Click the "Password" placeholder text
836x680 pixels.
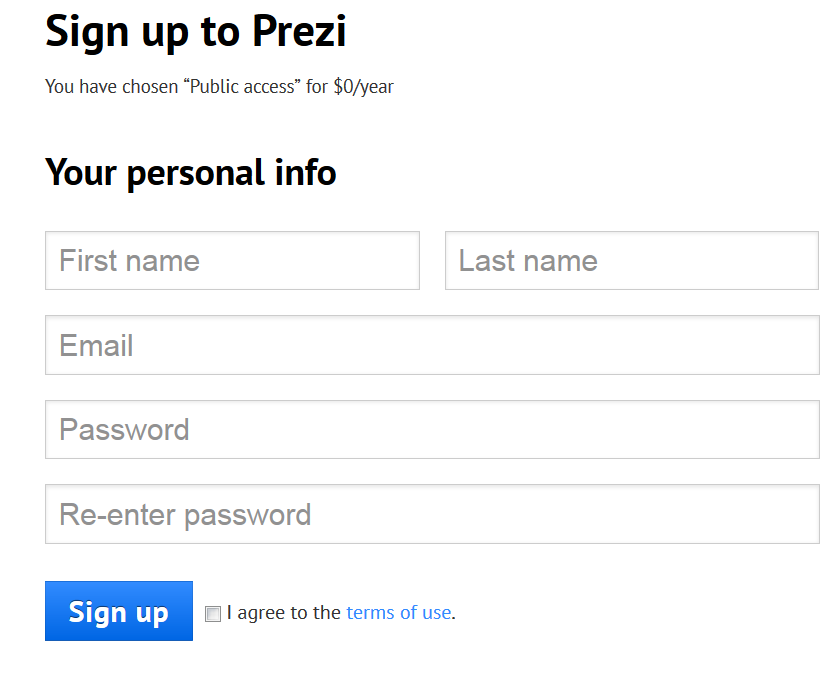coord(124,430)
